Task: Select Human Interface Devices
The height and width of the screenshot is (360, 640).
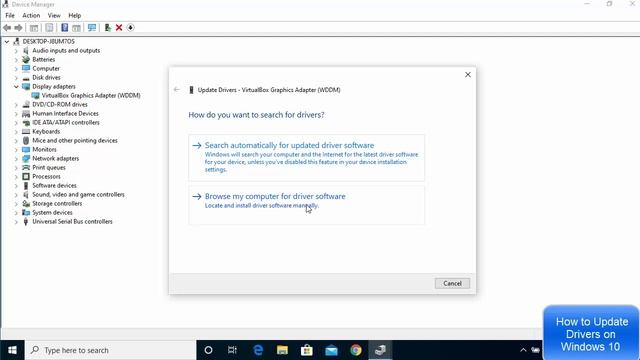Action: point(65,113)
